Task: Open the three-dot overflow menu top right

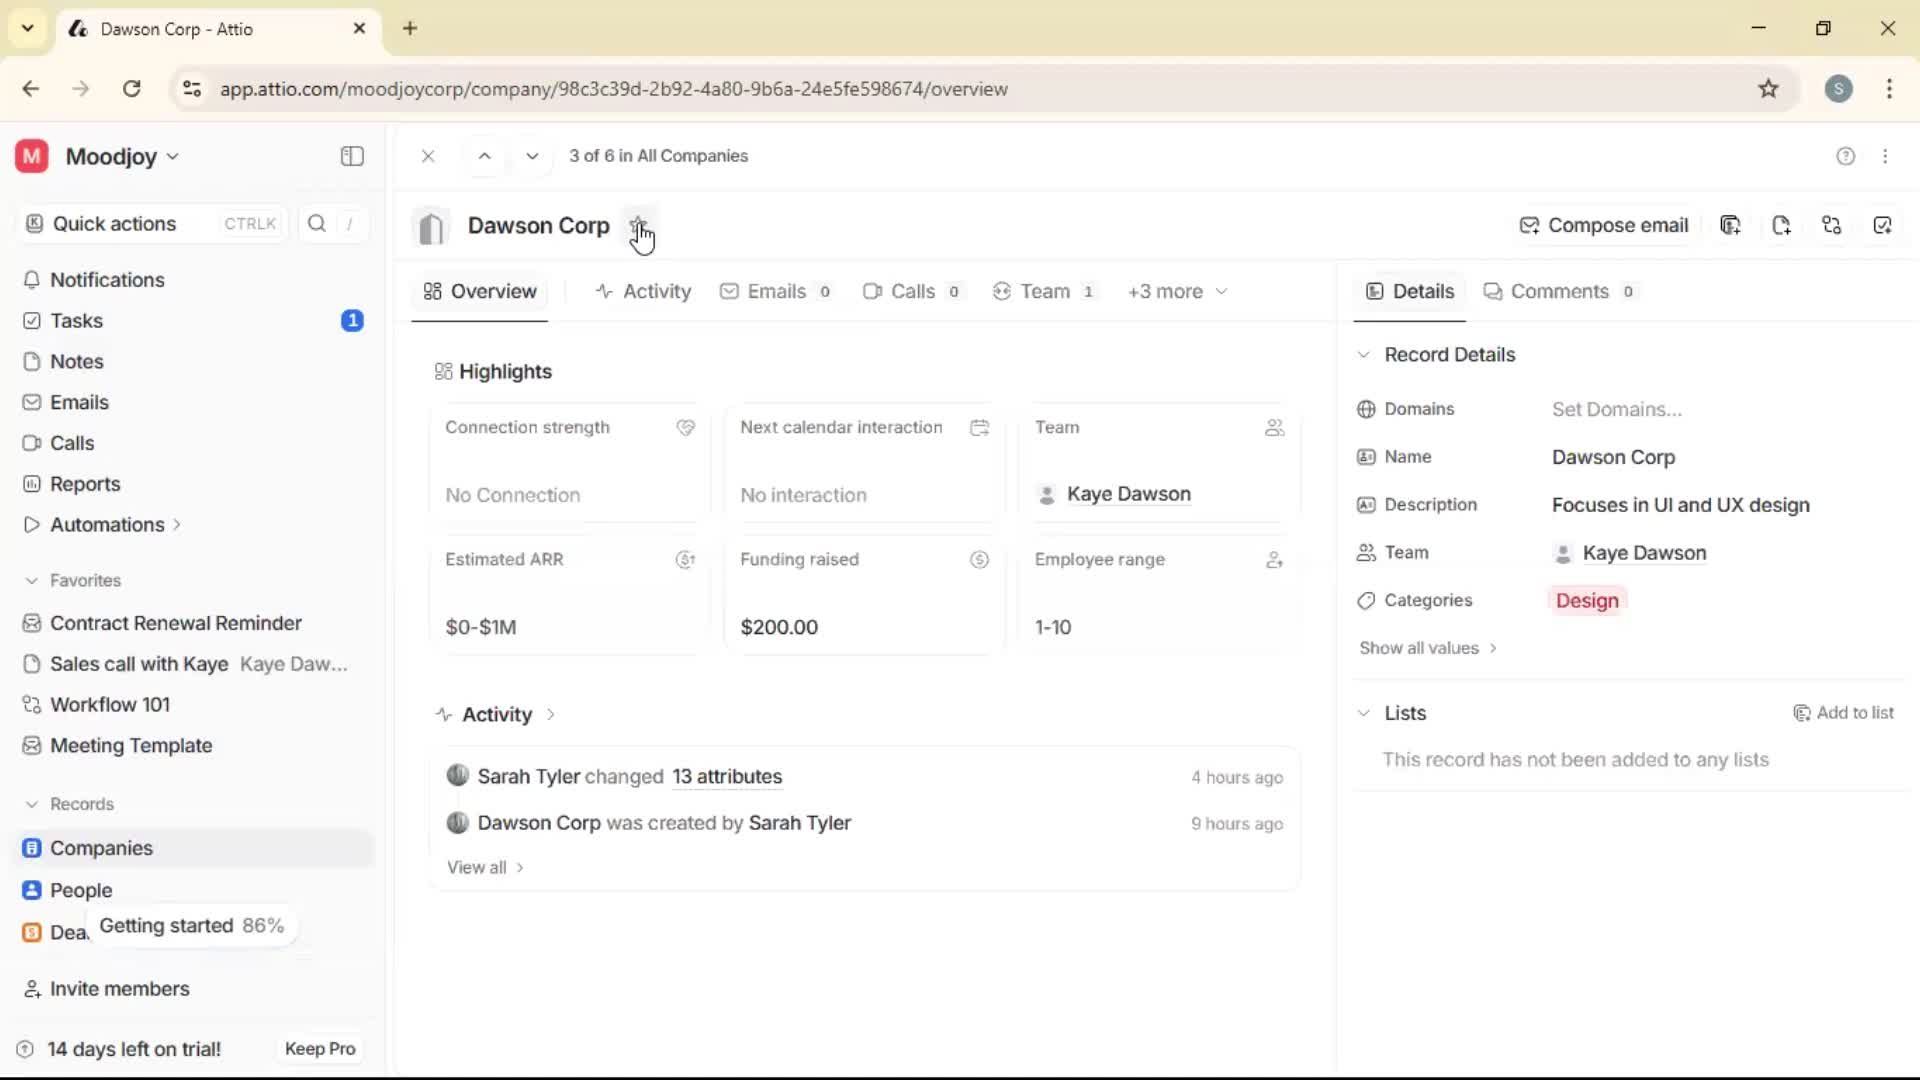Action: click(x=1886, y=156)
